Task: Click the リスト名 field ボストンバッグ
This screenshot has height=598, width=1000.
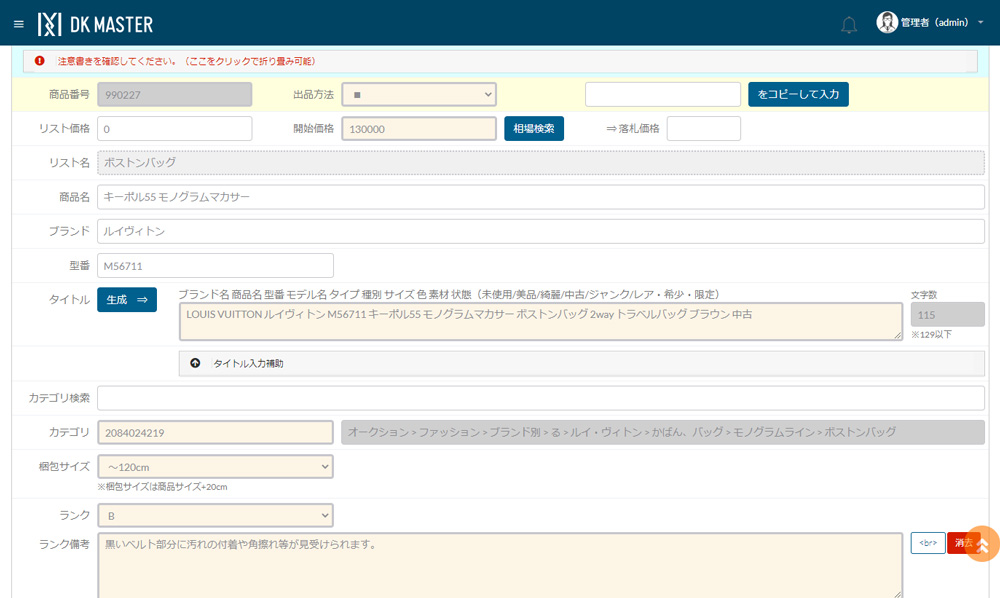Action: (x=541, y=163)
